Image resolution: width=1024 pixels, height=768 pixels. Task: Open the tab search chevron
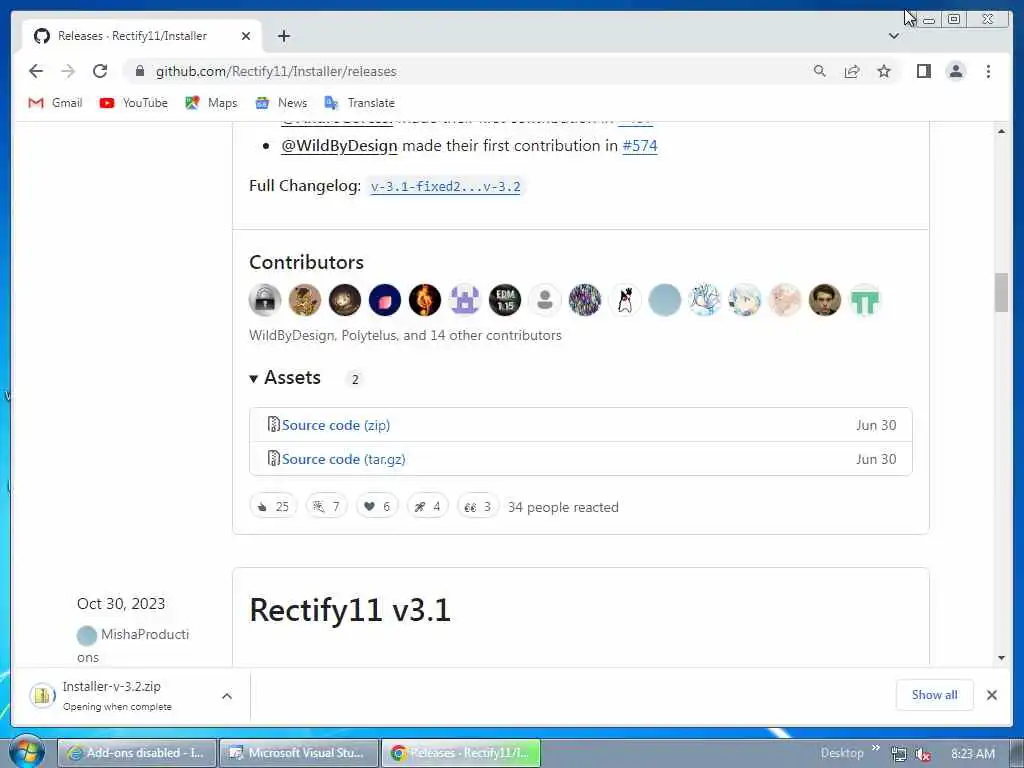(x=894, y=36)
